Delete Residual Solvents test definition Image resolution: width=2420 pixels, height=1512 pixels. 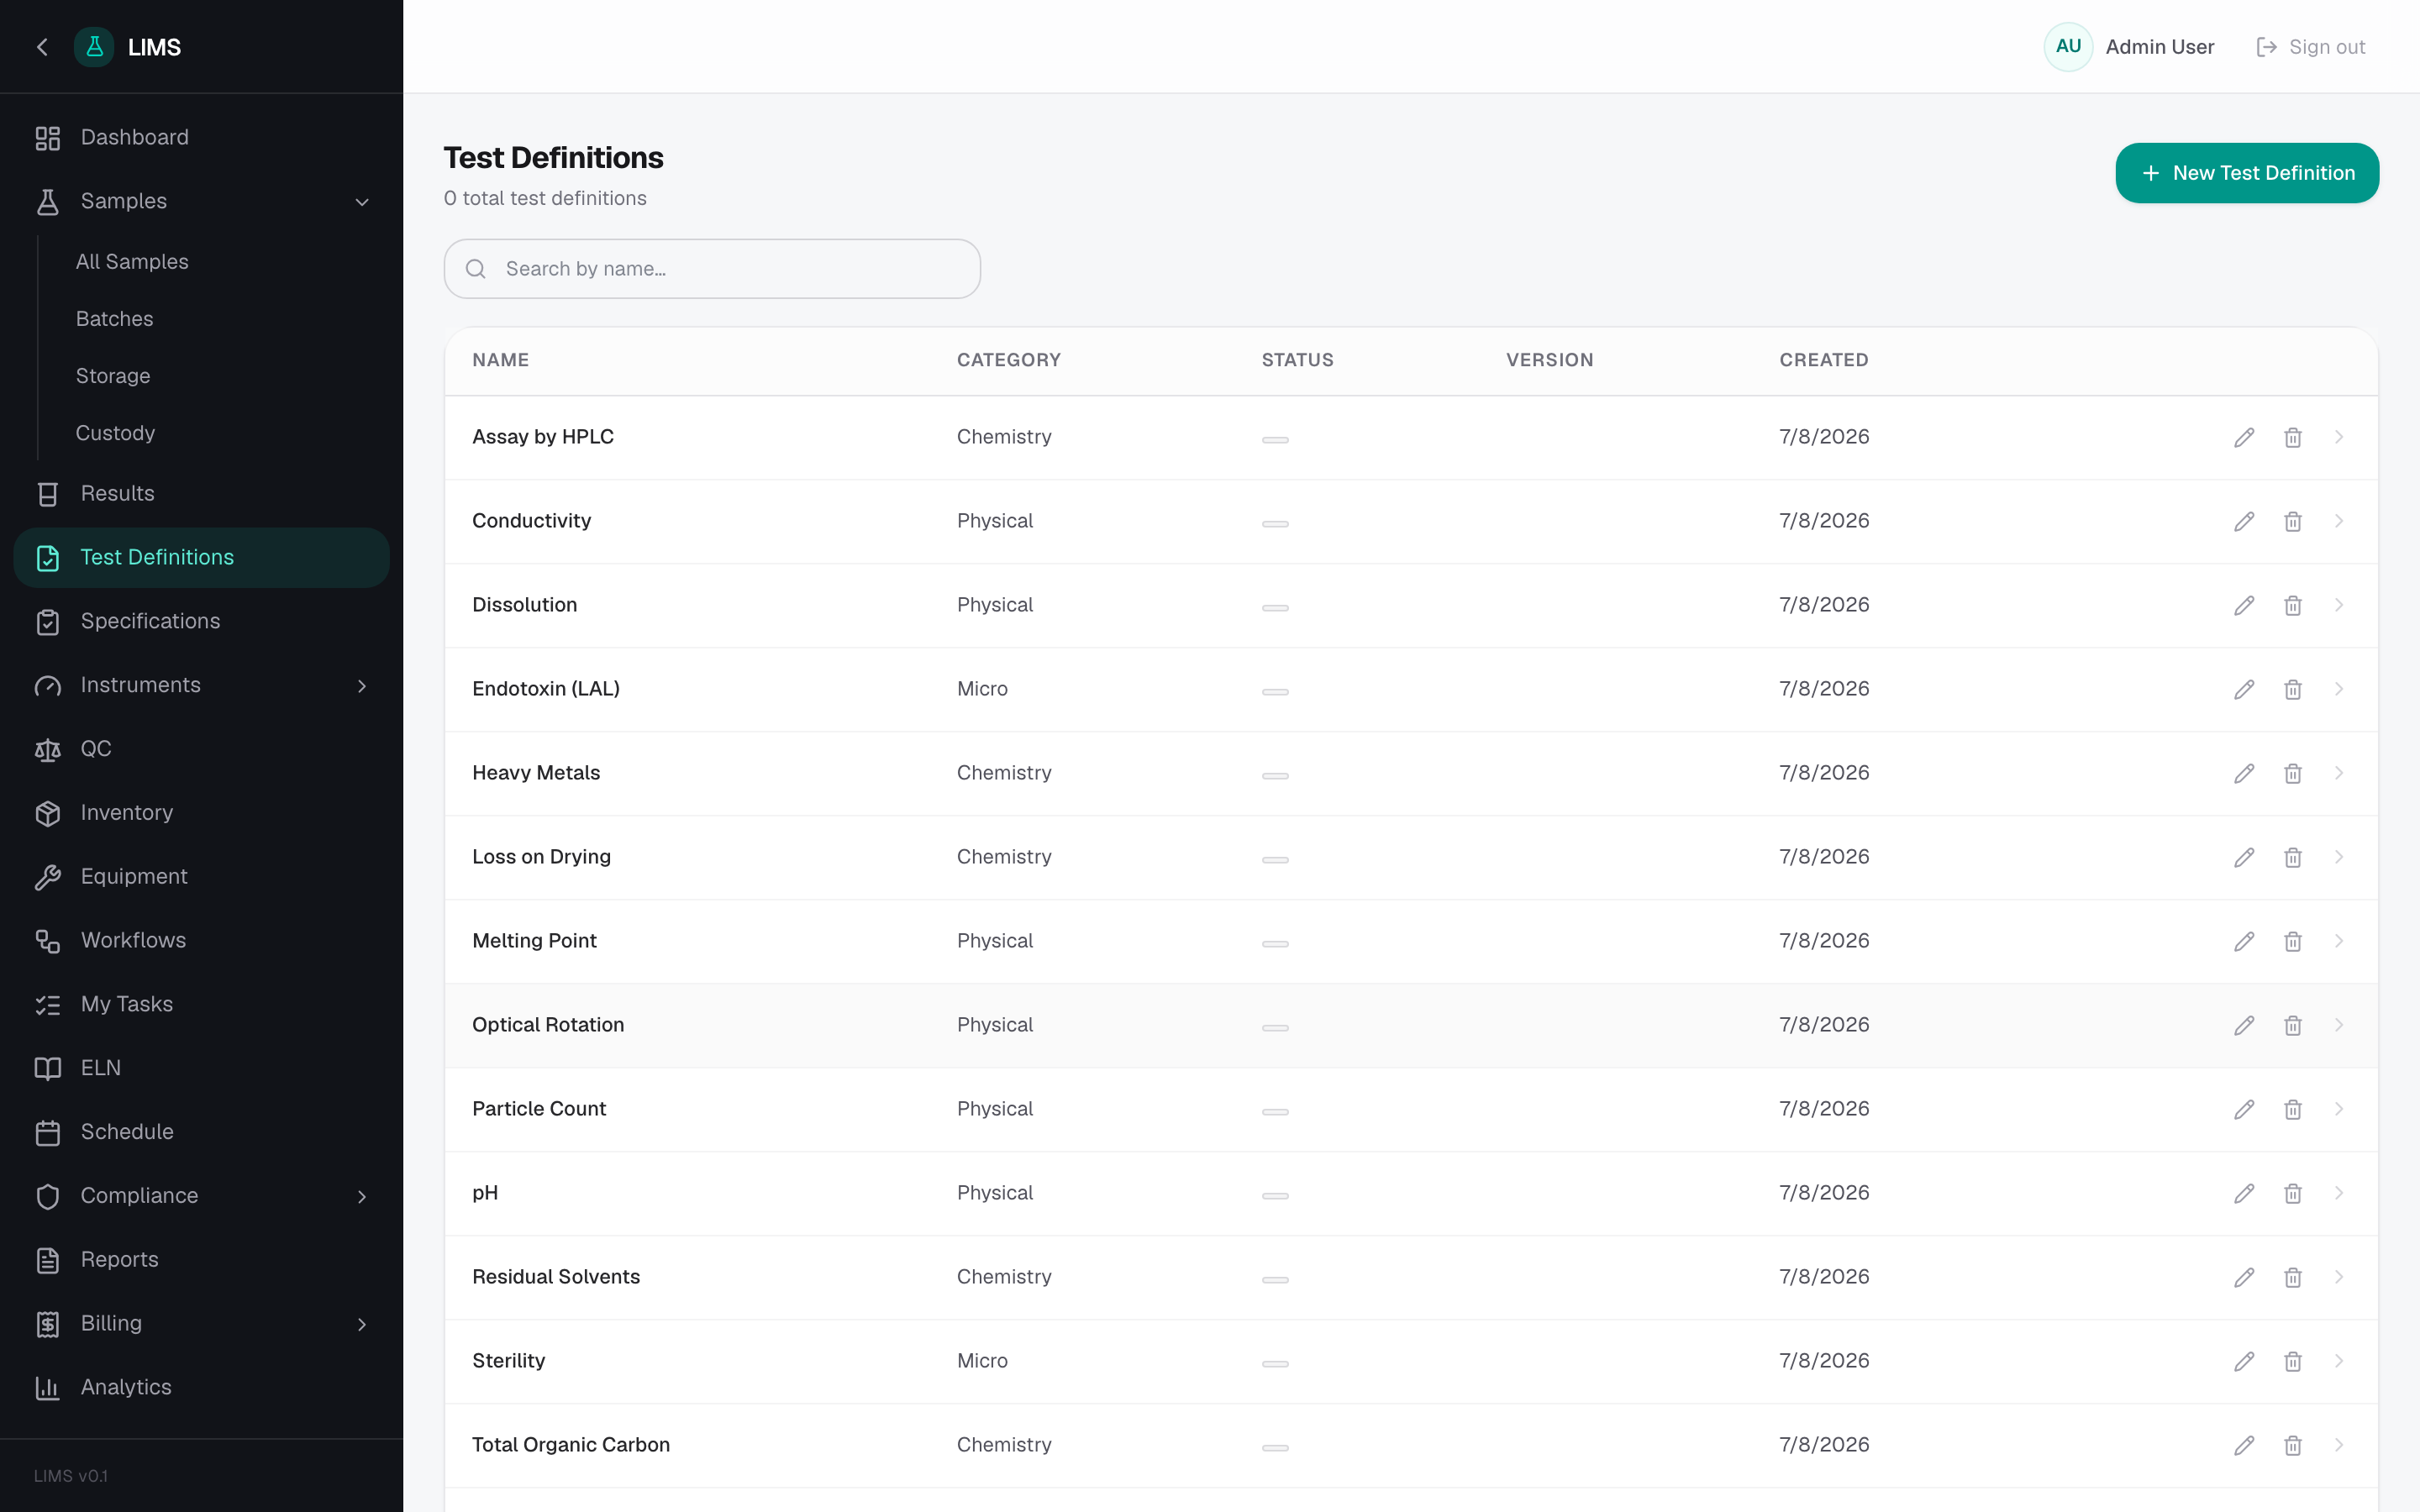(x=2293, y=1277)
